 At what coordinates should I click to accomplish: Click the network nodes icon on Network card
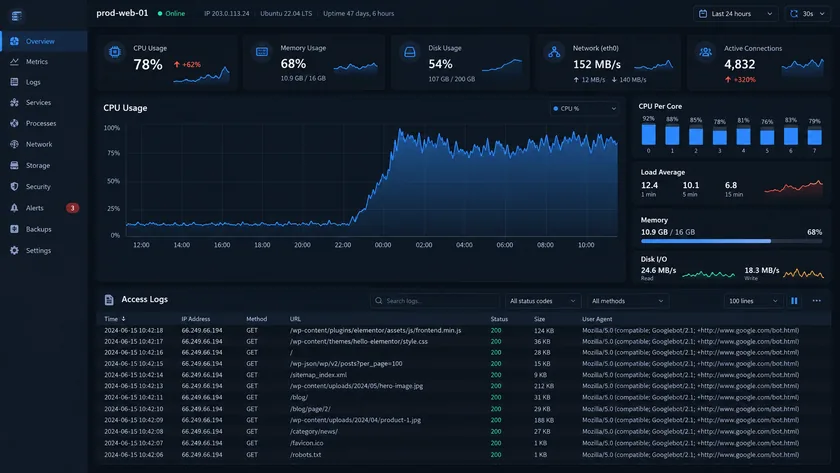click(x=554, y=52)
